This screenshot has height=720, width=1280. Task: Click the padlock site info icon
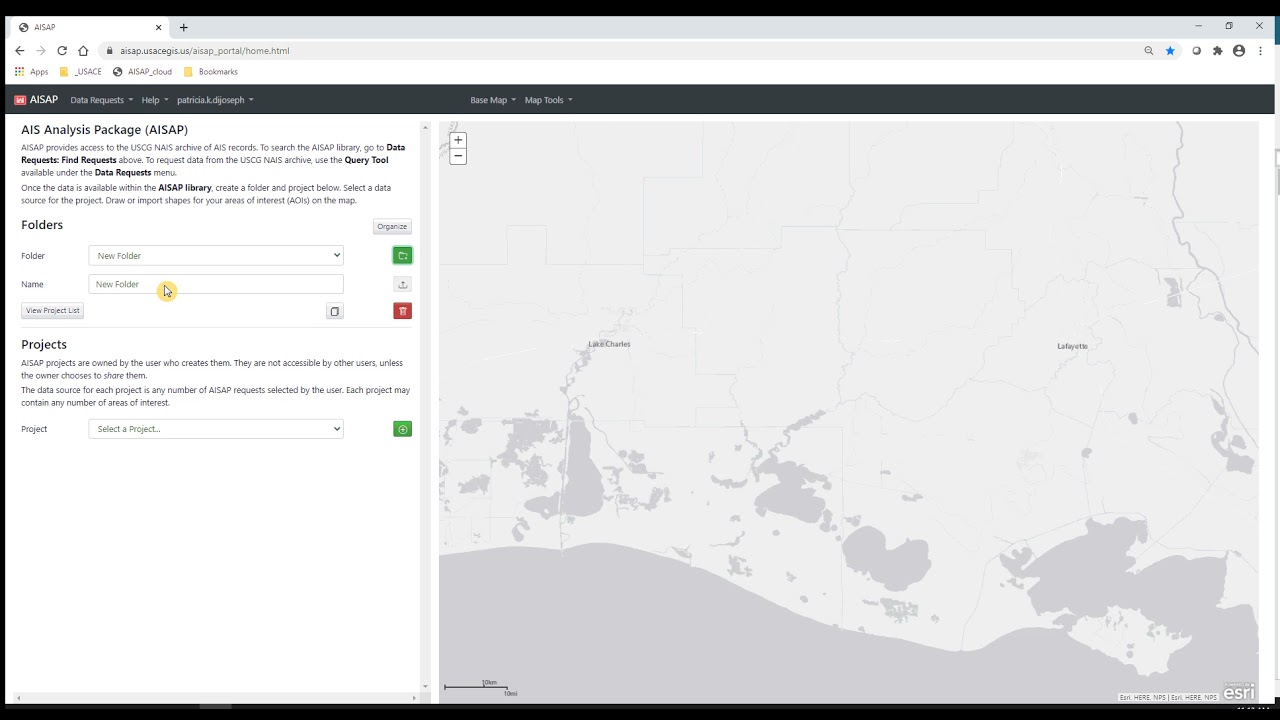click(110, 51)
